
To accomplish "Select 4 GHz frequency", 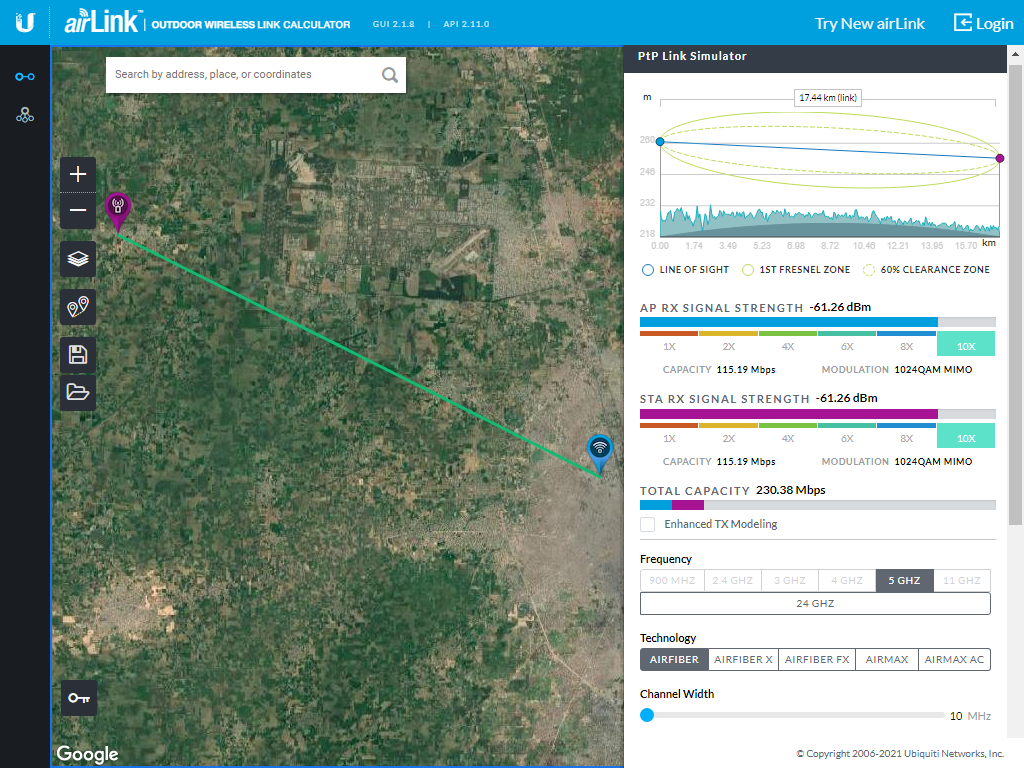I will tap(847, 581).
